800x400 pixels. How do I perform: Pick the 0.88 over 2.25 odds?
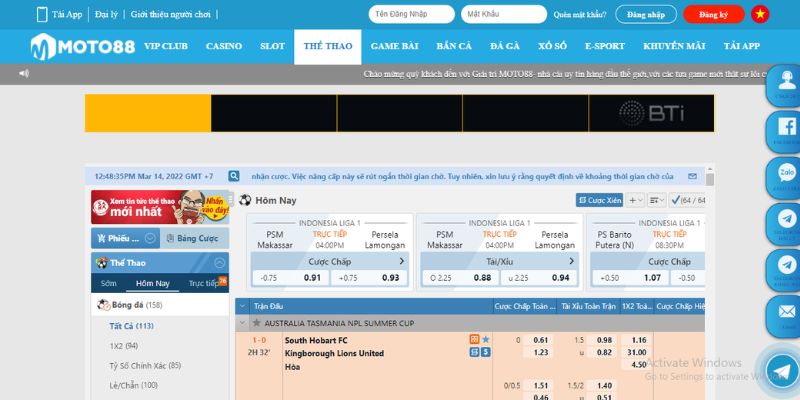[461, 278]
